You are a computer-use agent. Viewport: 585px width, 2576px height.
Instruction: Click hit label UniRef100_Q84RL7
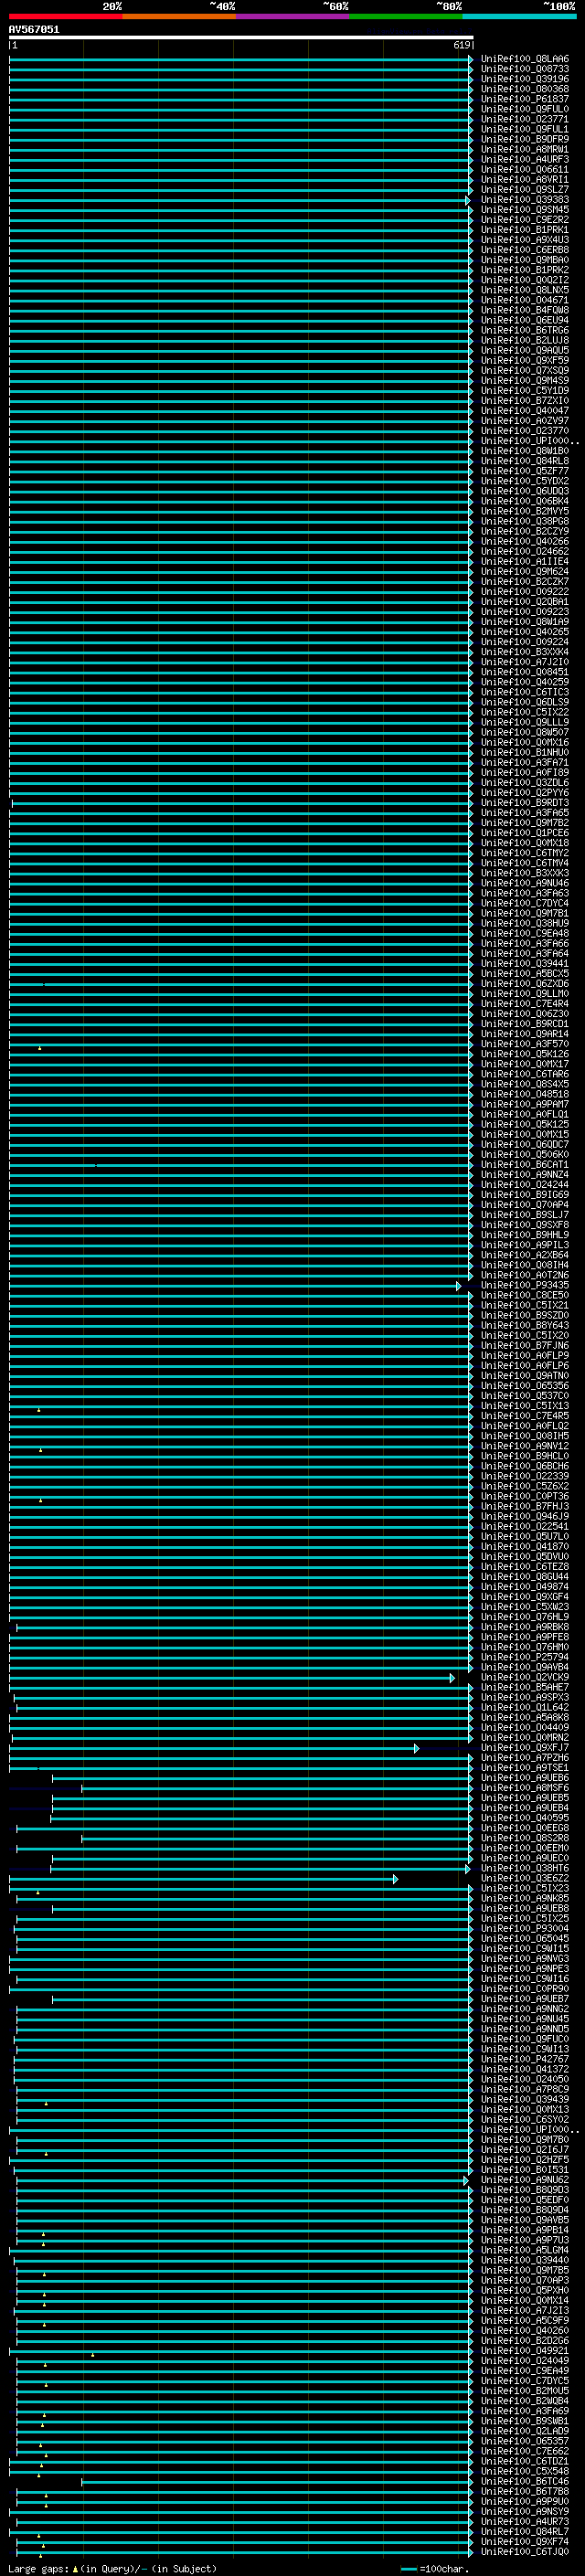click(x=525, y=2532)
